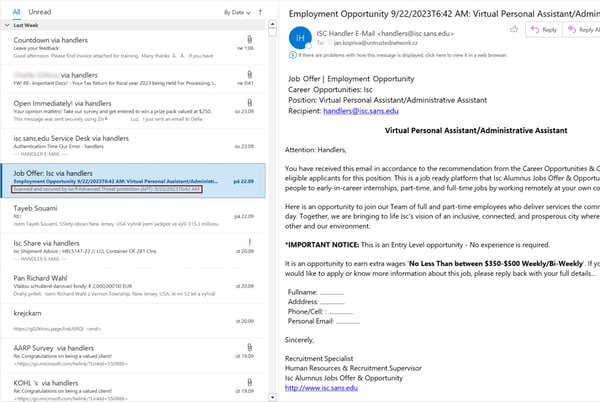Open the Open Immediately! via handlers email
Image resolution: width=600 pixels, height=402 pixels.
click(x=133, y=111)
